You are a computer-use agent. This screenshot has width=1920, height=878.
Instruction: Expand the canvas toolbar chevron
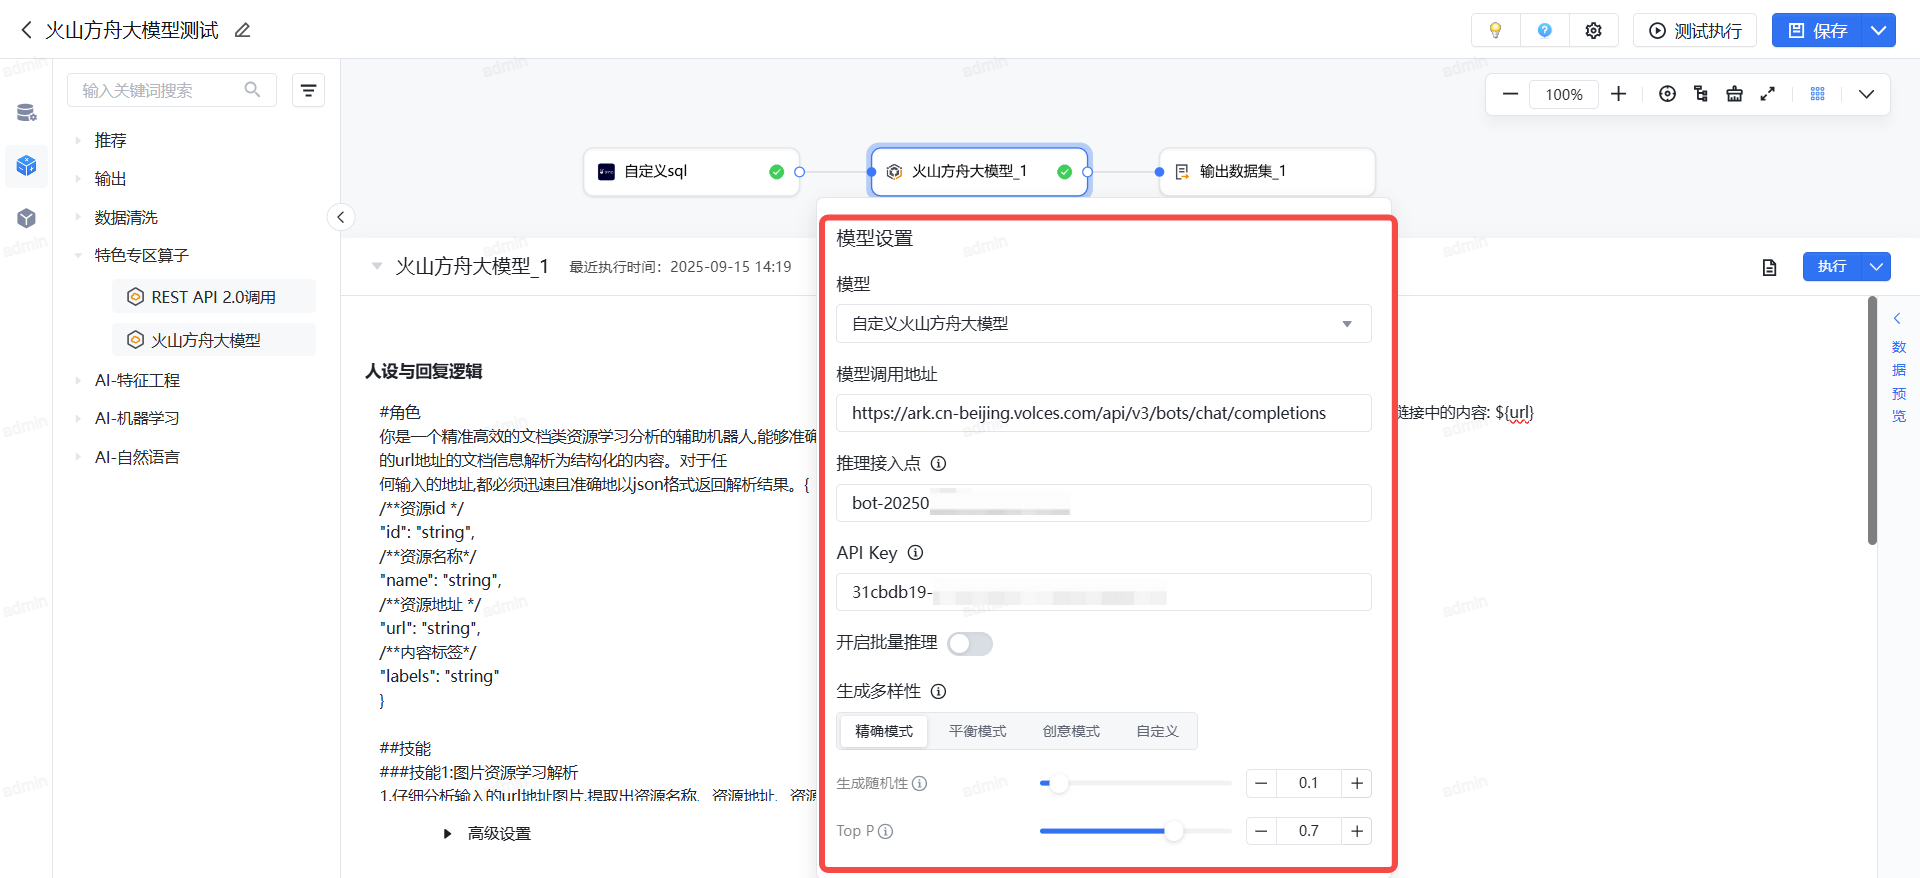pos(1866,94)
